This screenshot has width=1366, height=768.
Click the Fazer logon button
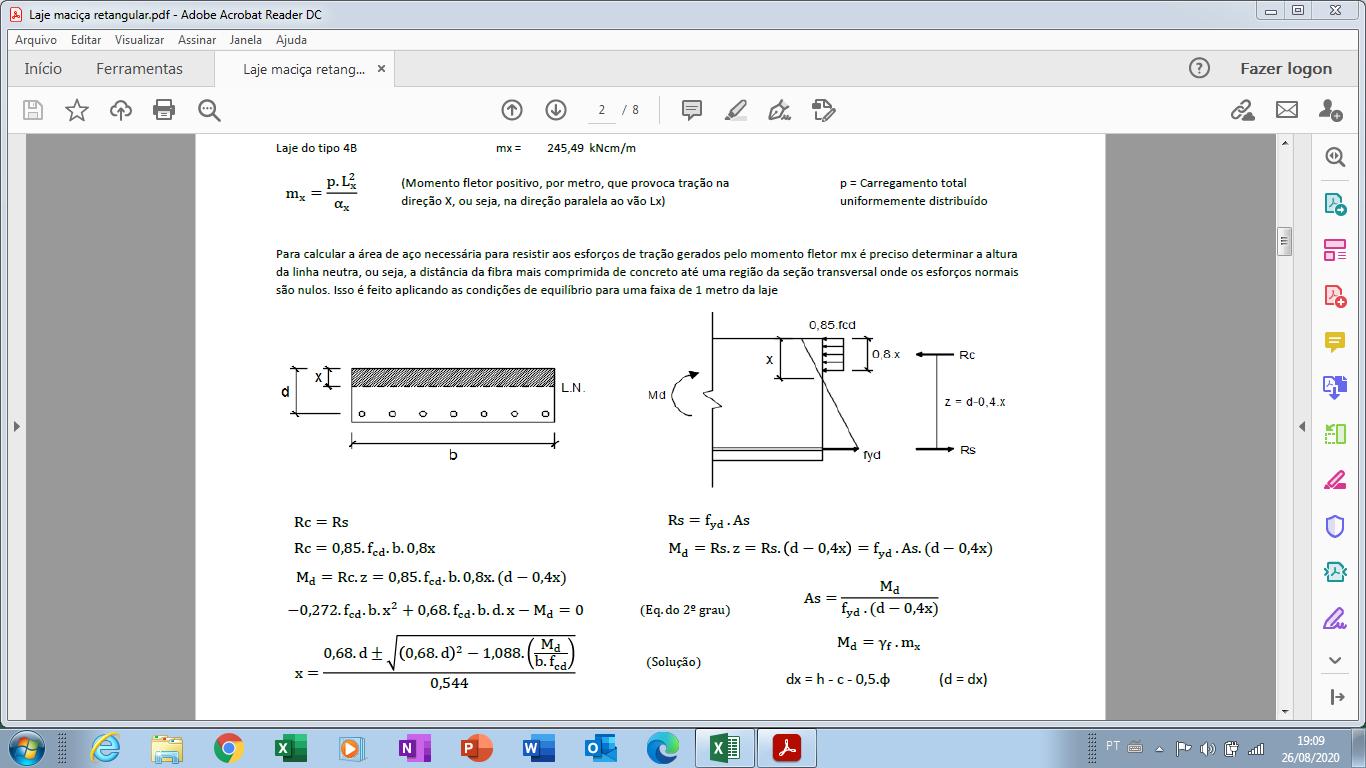pyautogui.click(x=1286, y=69)
